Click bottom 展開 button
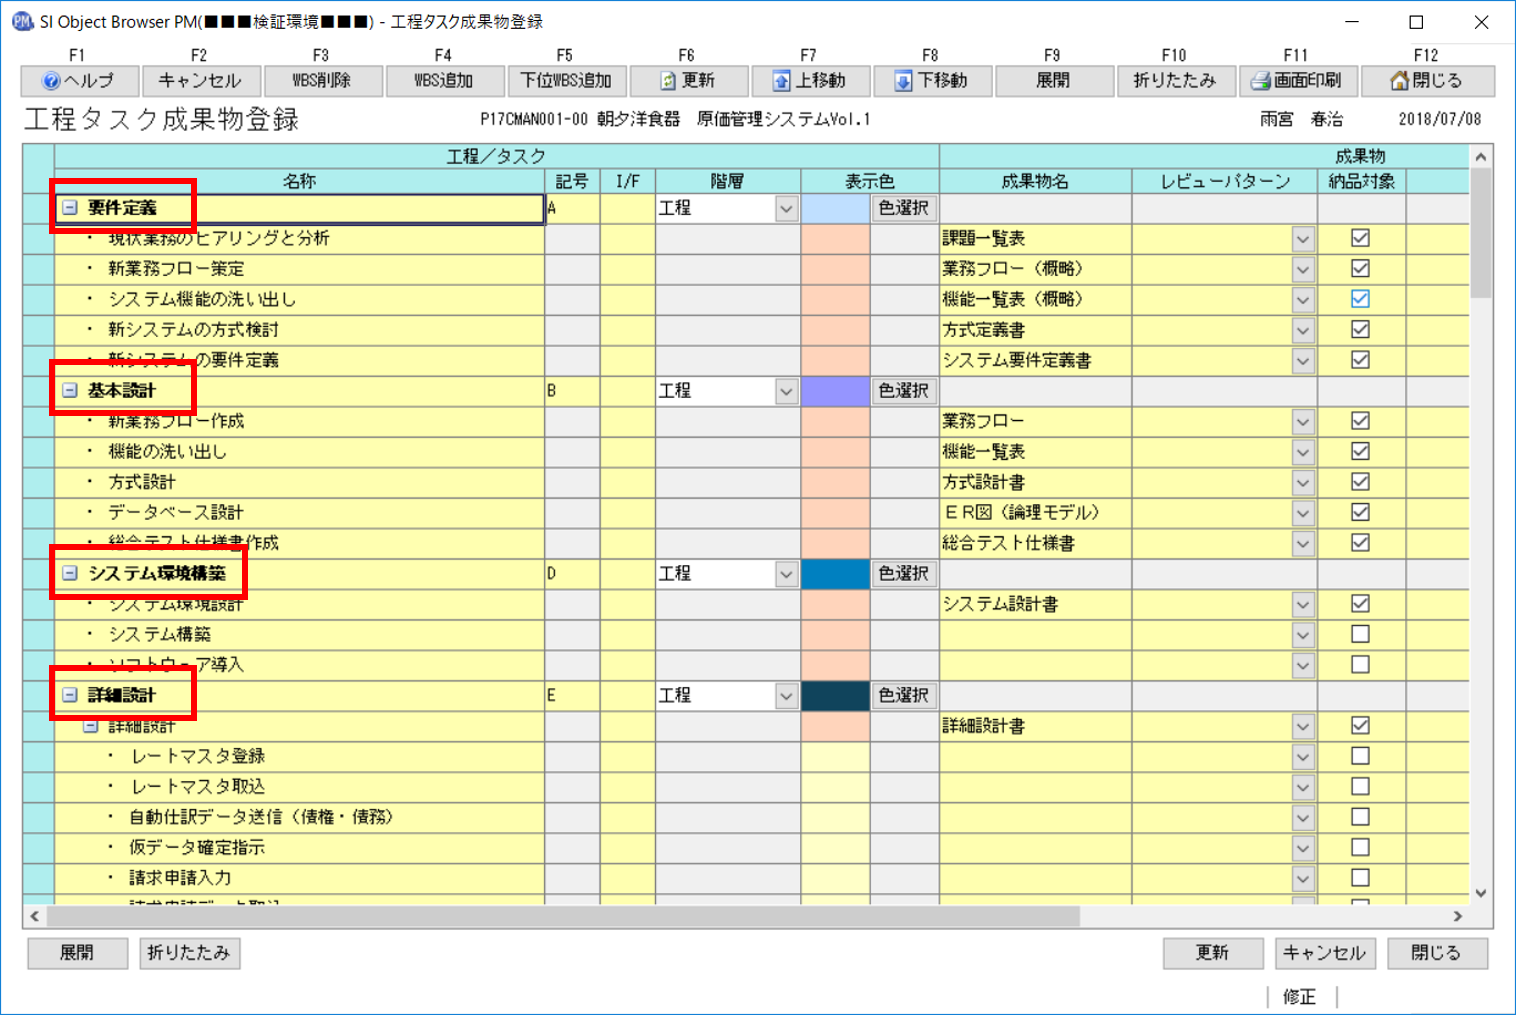 [77, 953]
